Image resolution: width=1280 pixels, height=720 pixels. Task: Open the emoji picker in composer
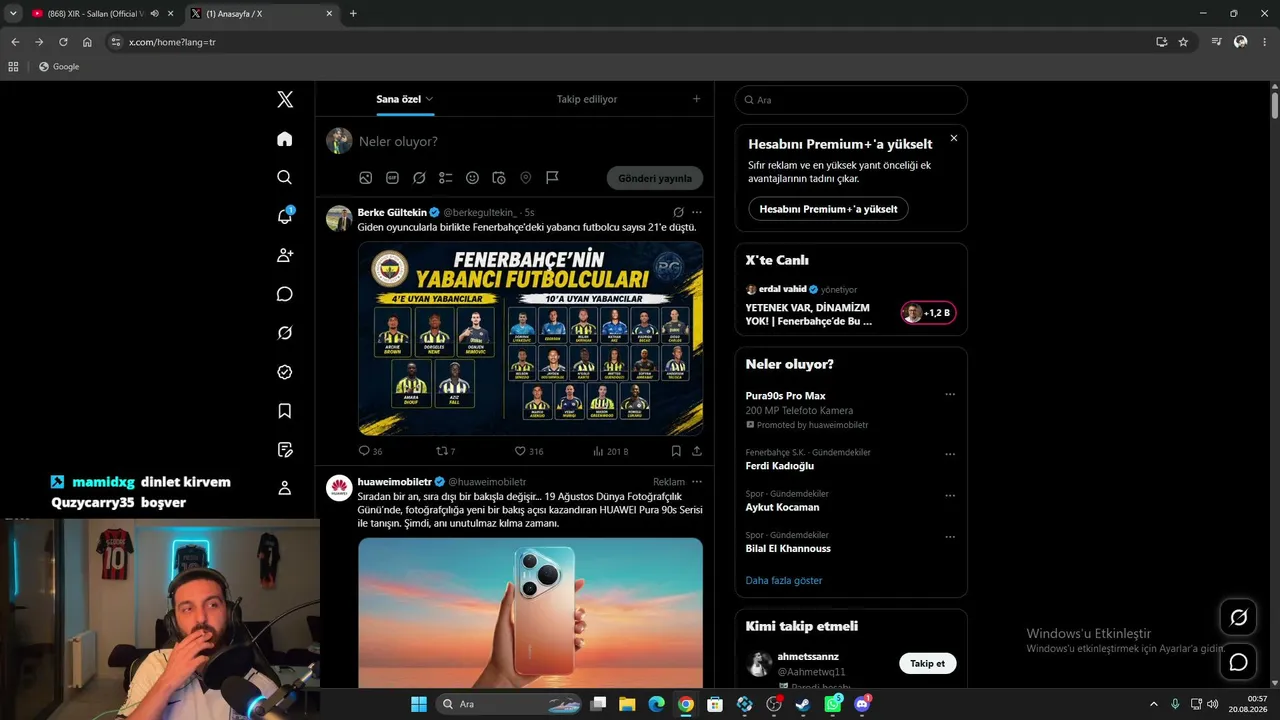pos(472,178)
